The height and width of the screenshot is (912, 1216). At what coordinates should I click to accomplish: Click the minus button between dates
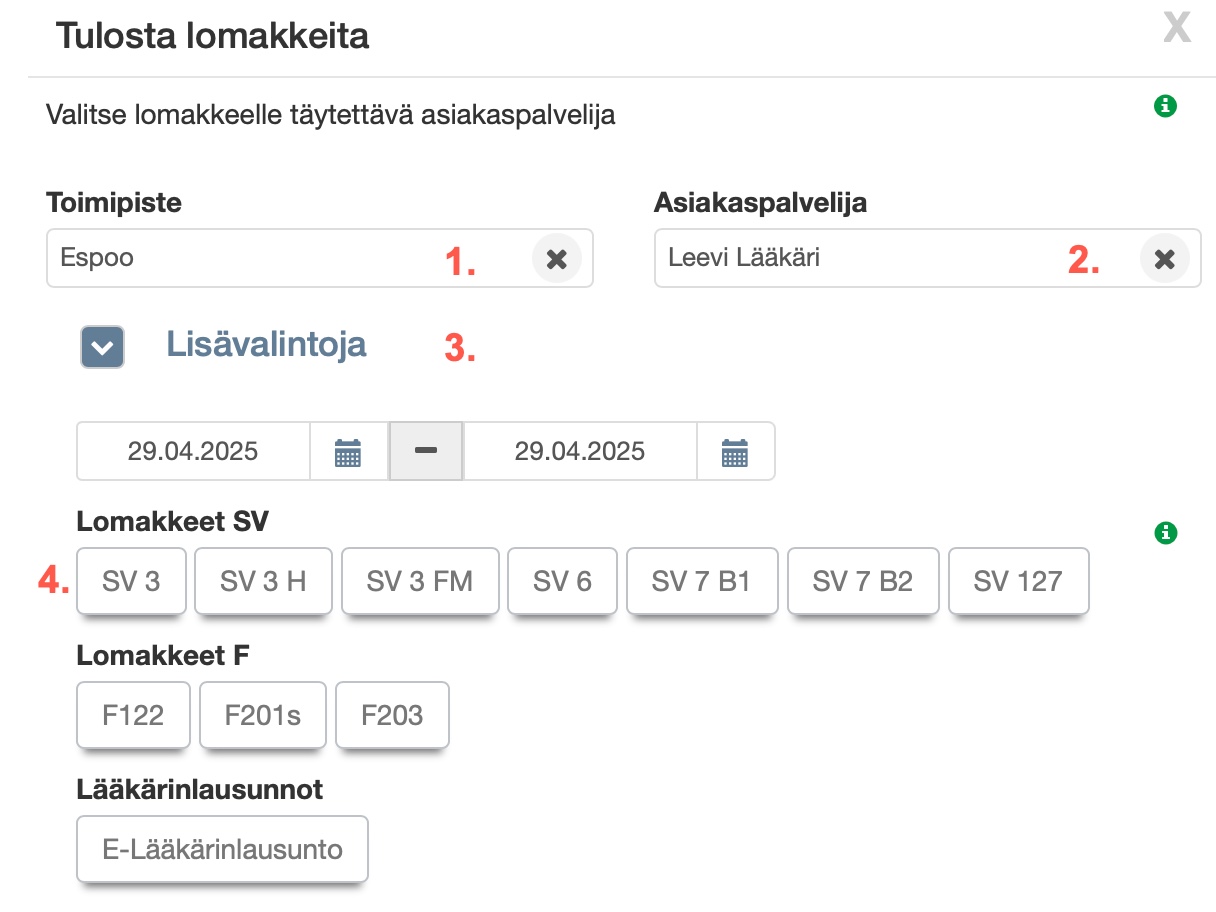pyautogui.click(x=426, y=452)
